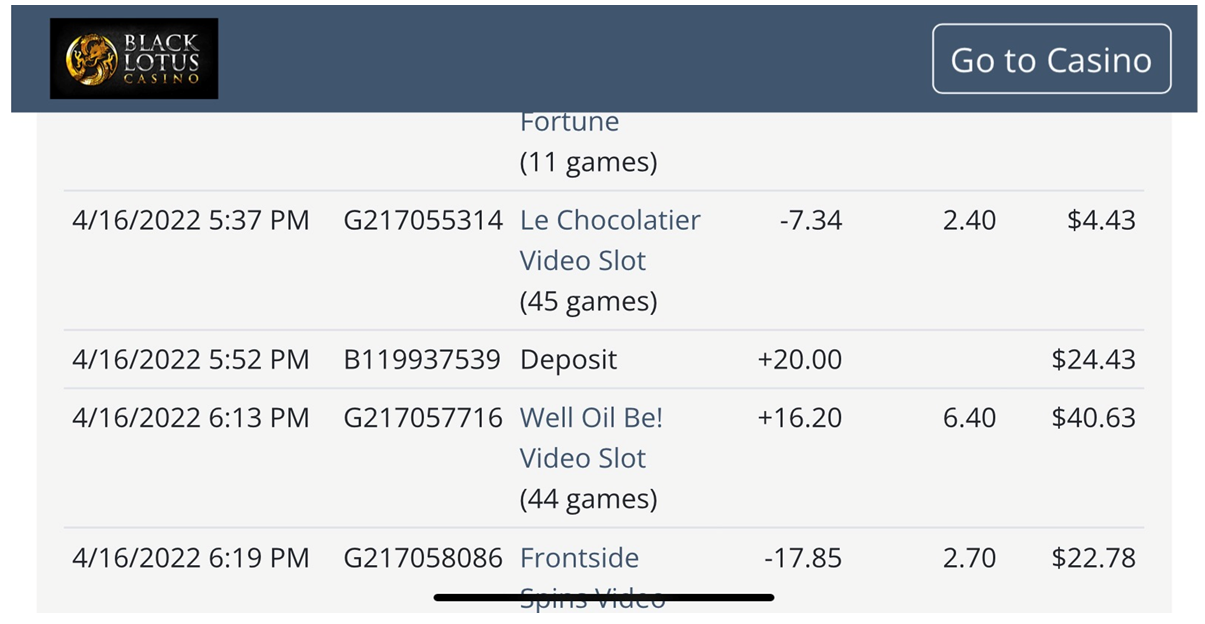Click the 4/16/2022 5:37 PM timestamp

(x=191, y=221)
